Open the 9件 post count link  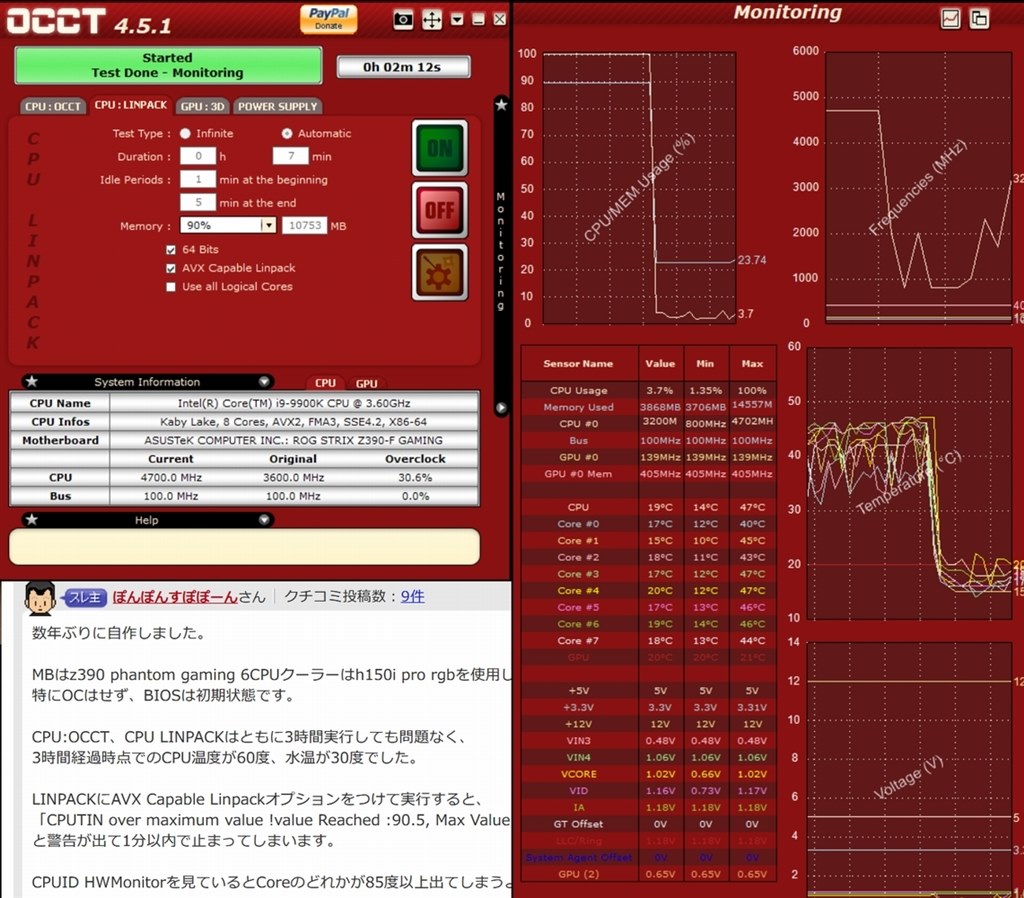click(412, 596)
